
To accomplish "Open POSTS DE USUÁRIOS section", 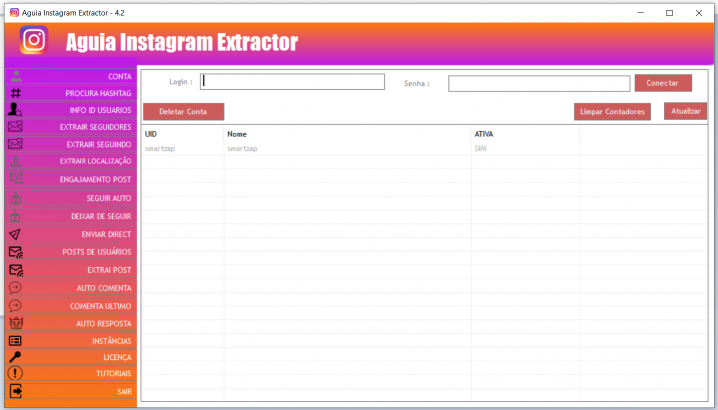I will (x=71, y=252).
